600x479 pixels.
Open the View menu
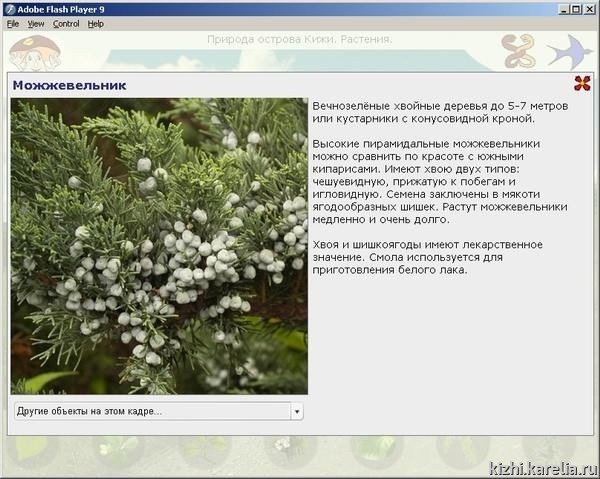[36, 23]
